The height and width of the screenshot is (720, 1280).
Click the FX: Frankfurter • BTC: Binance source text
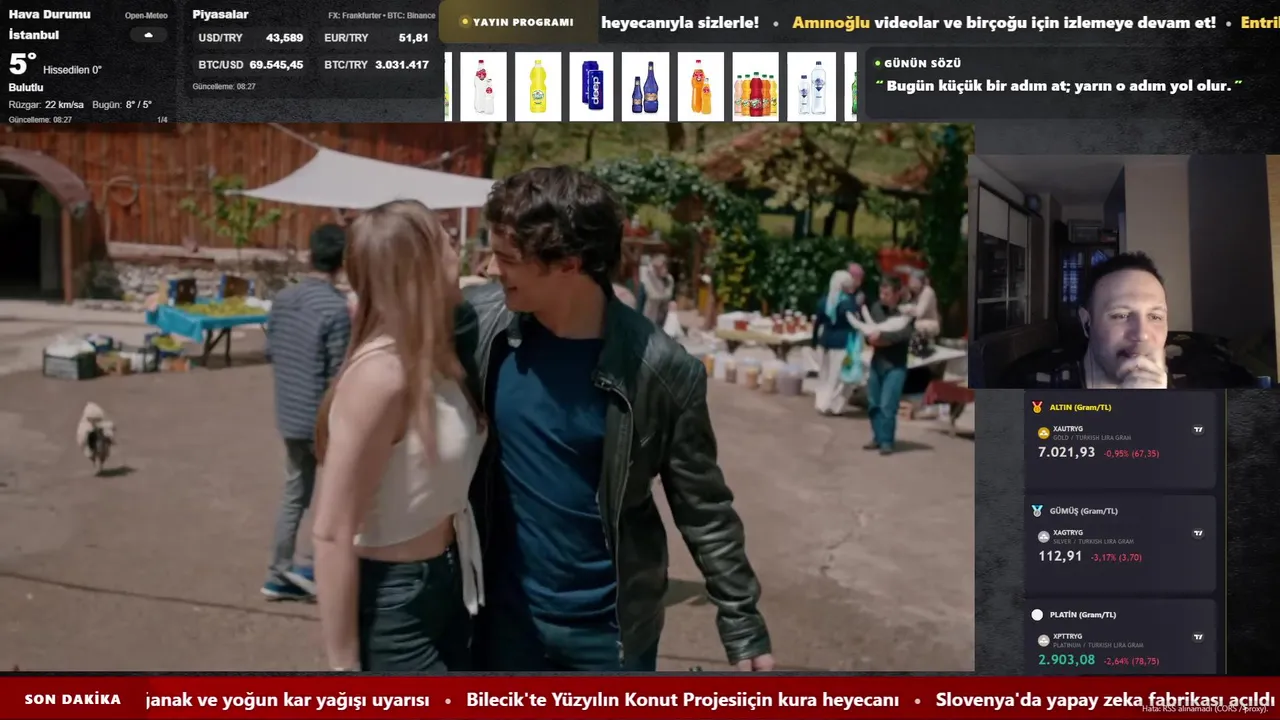tap(382, 16)
